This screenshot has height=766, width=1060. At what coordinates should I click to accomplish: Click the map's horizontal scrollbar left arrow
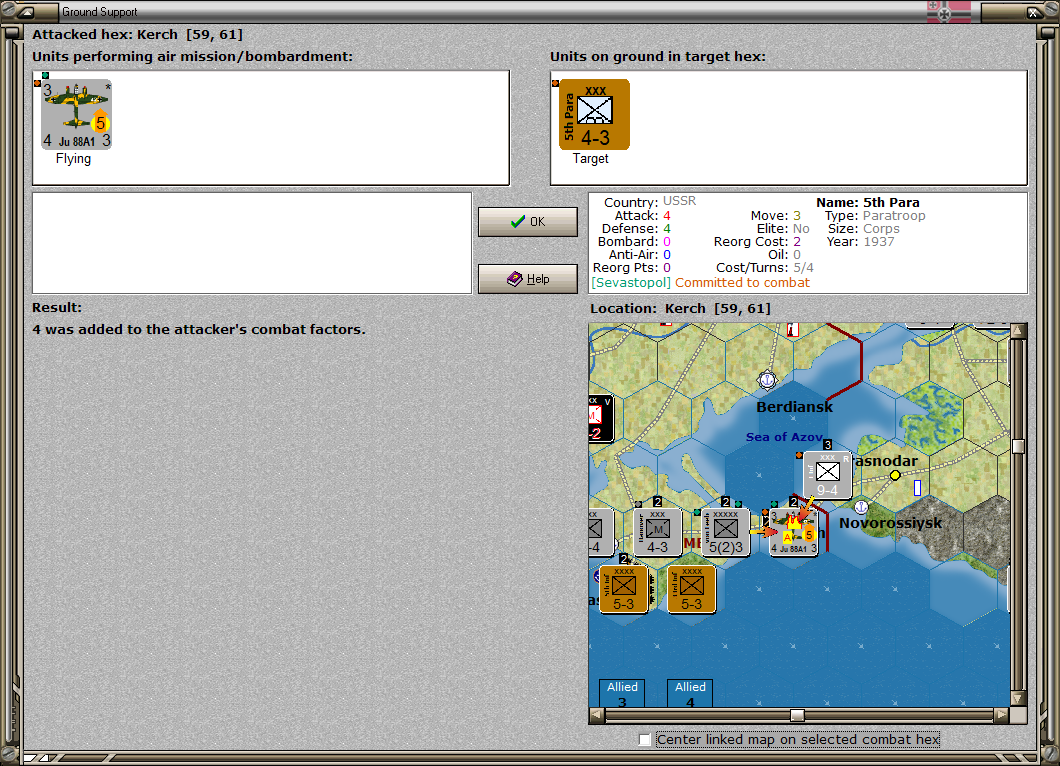pyautogui.click(x=596, y=715)
